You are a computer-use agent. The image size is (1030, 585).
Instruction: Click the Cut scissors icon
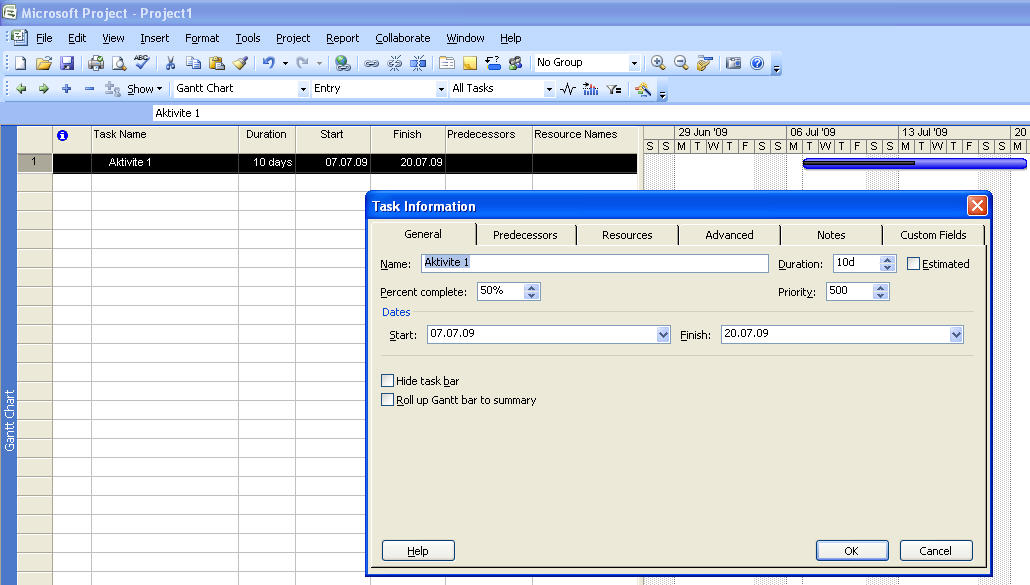170,63
